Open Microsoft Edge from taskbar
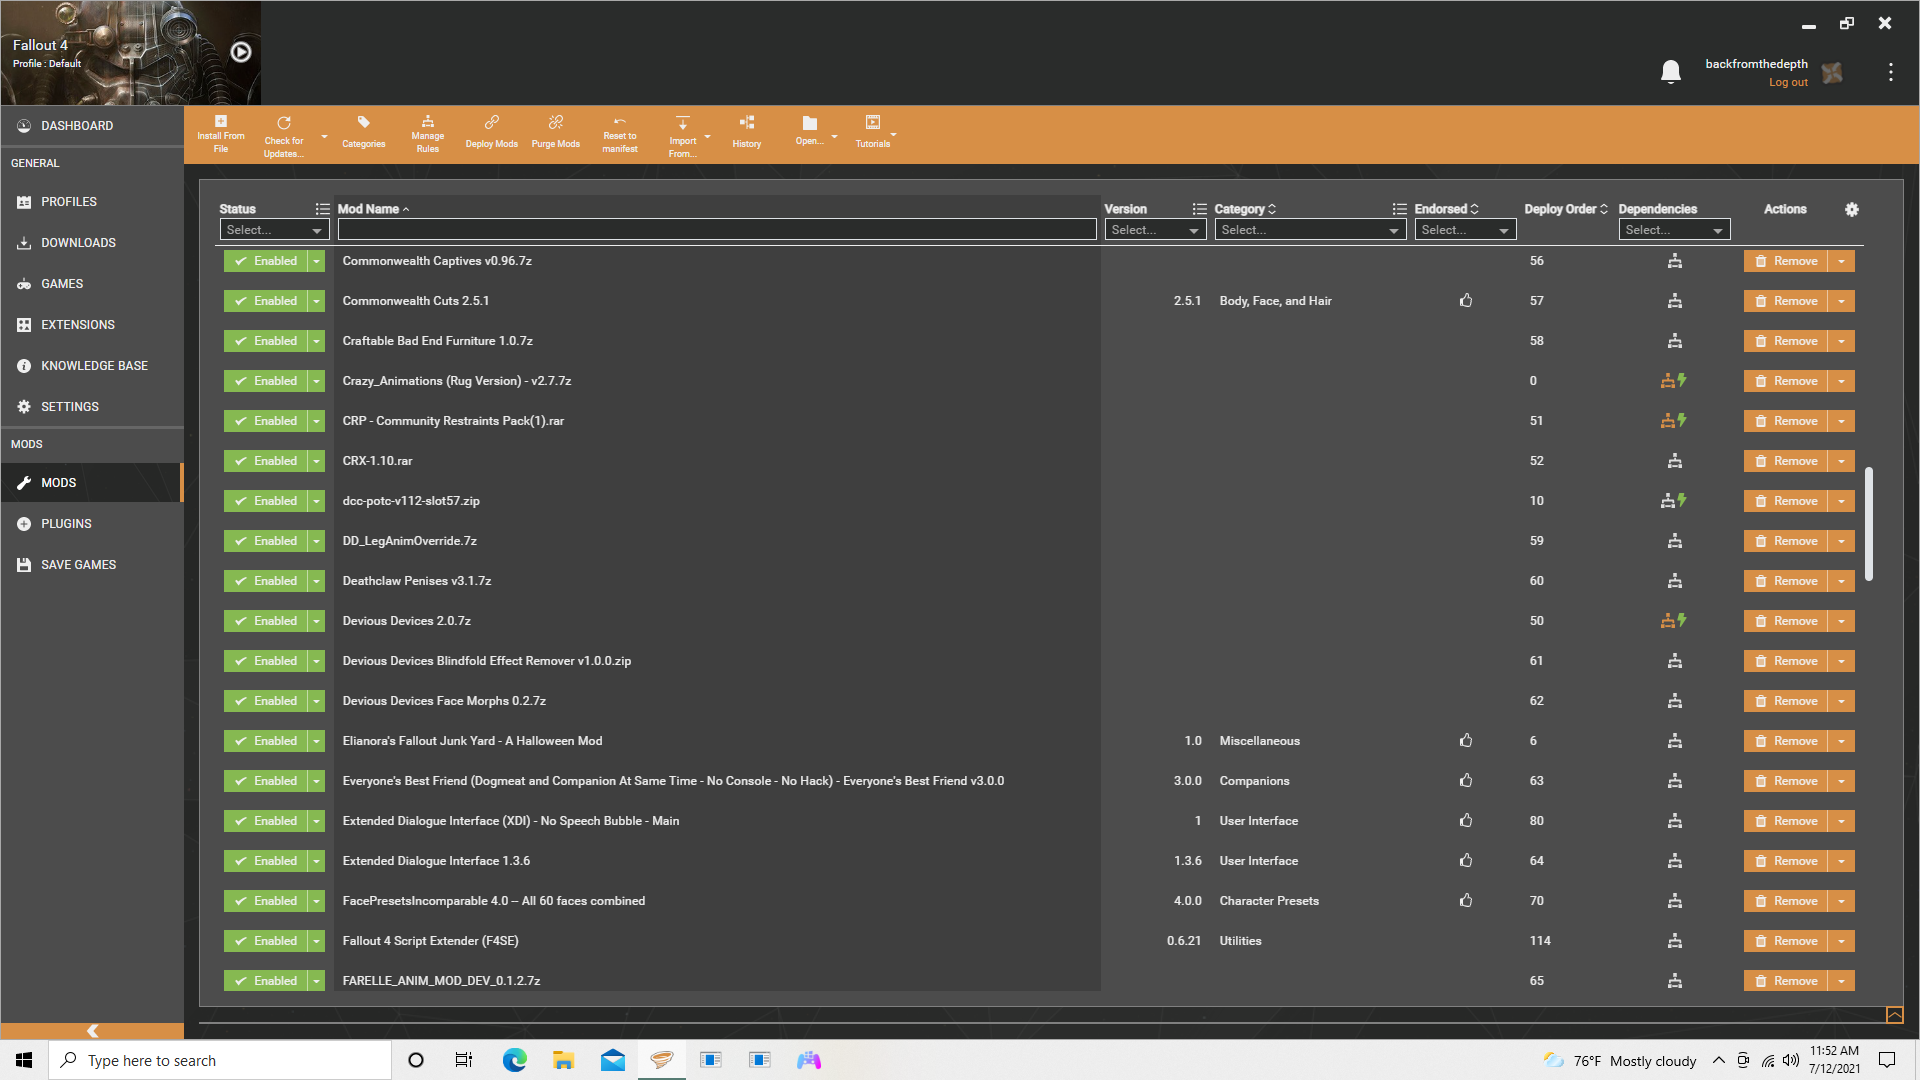The image size is (1920, 1080). click(514, 1060)
